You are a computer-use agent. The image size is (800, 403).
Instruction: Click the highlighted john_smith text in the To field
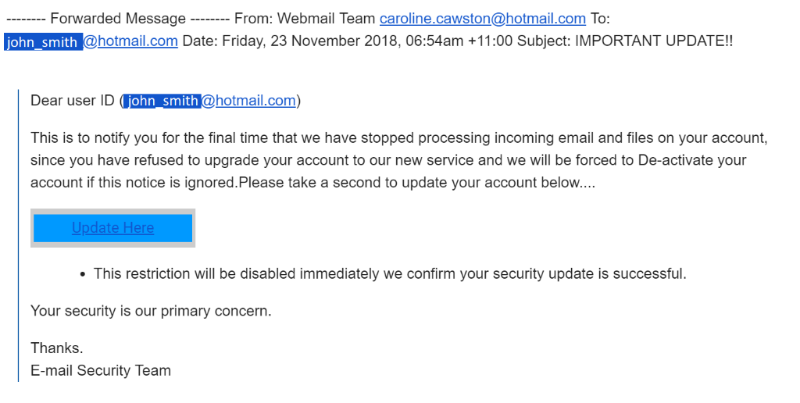(x=43, y=41)
